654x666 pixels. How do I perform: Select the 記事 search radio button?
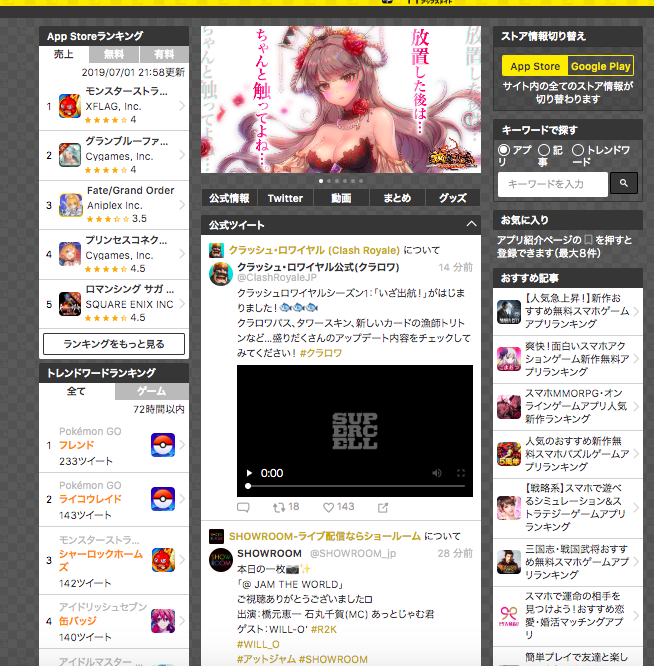coord(543,150)
